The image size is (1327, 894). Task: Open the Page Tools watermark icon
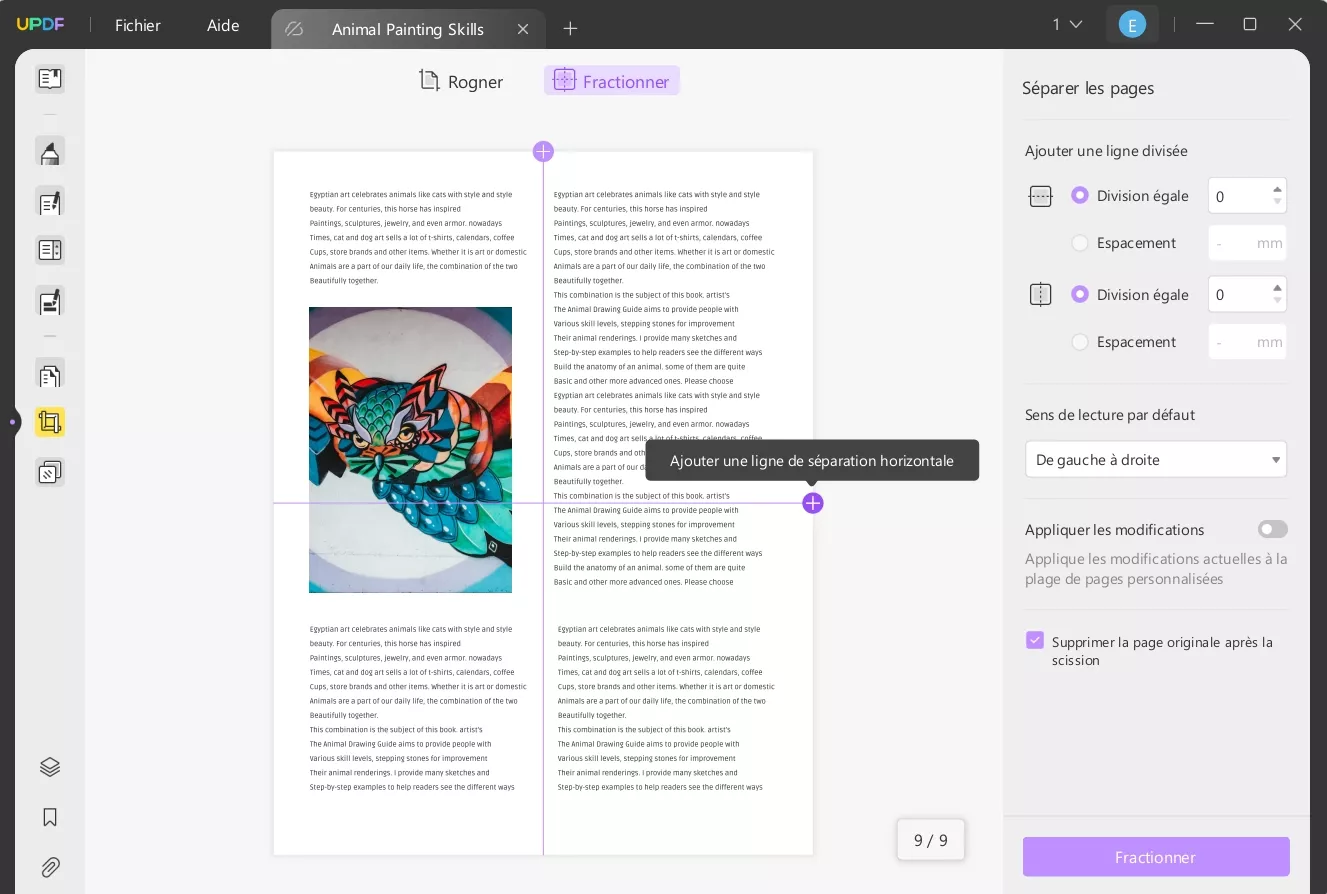(x=50, y=471)
